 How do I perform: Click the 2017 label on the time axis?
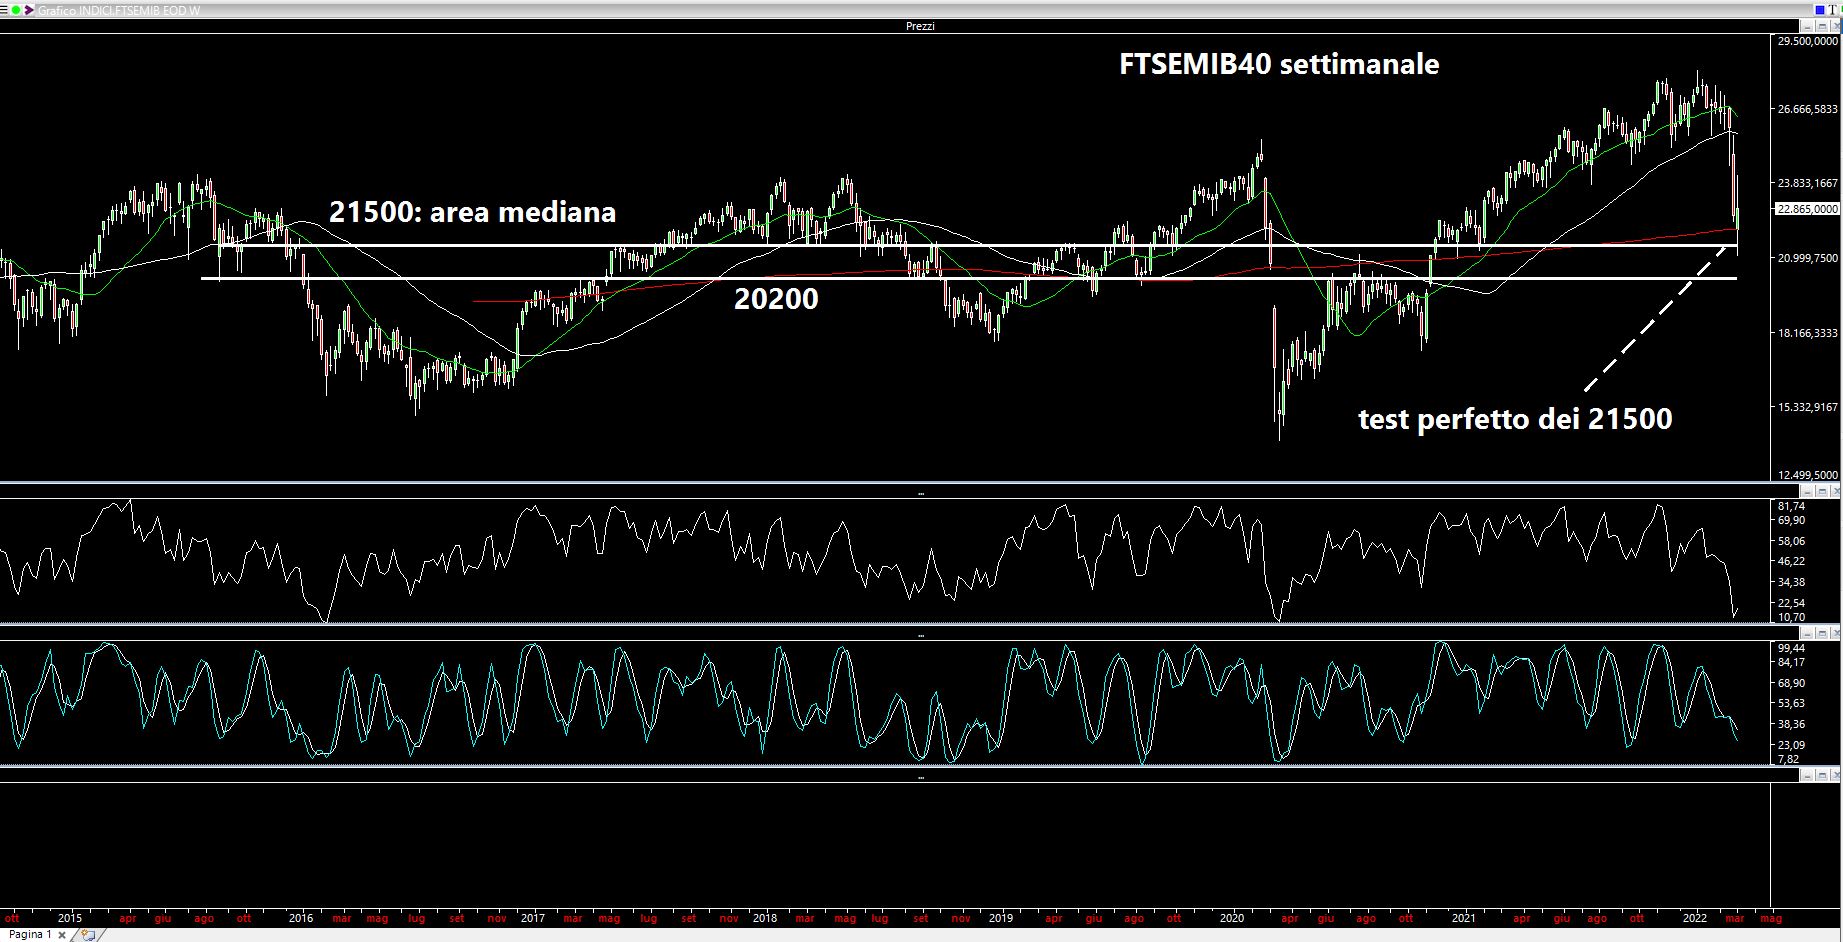(532, 917)
